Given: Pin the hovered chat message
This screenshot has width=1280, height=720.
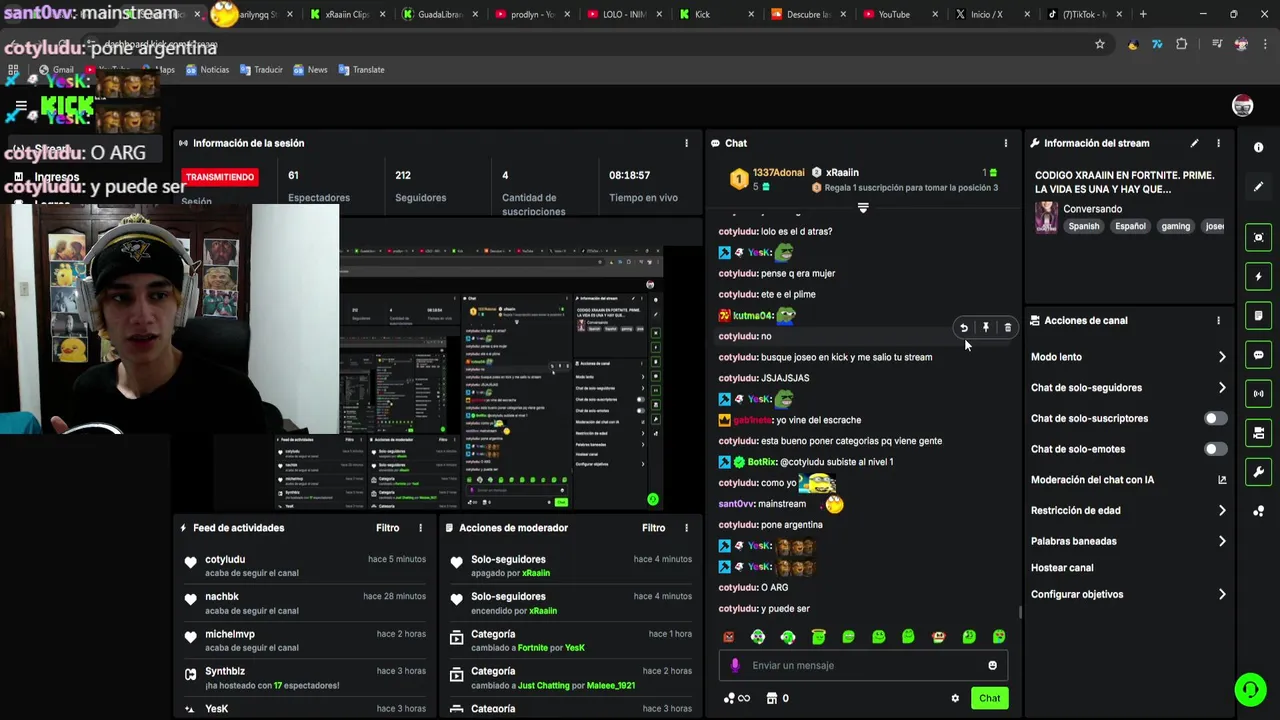Looking at the screenshot, I should click(986, 328).
